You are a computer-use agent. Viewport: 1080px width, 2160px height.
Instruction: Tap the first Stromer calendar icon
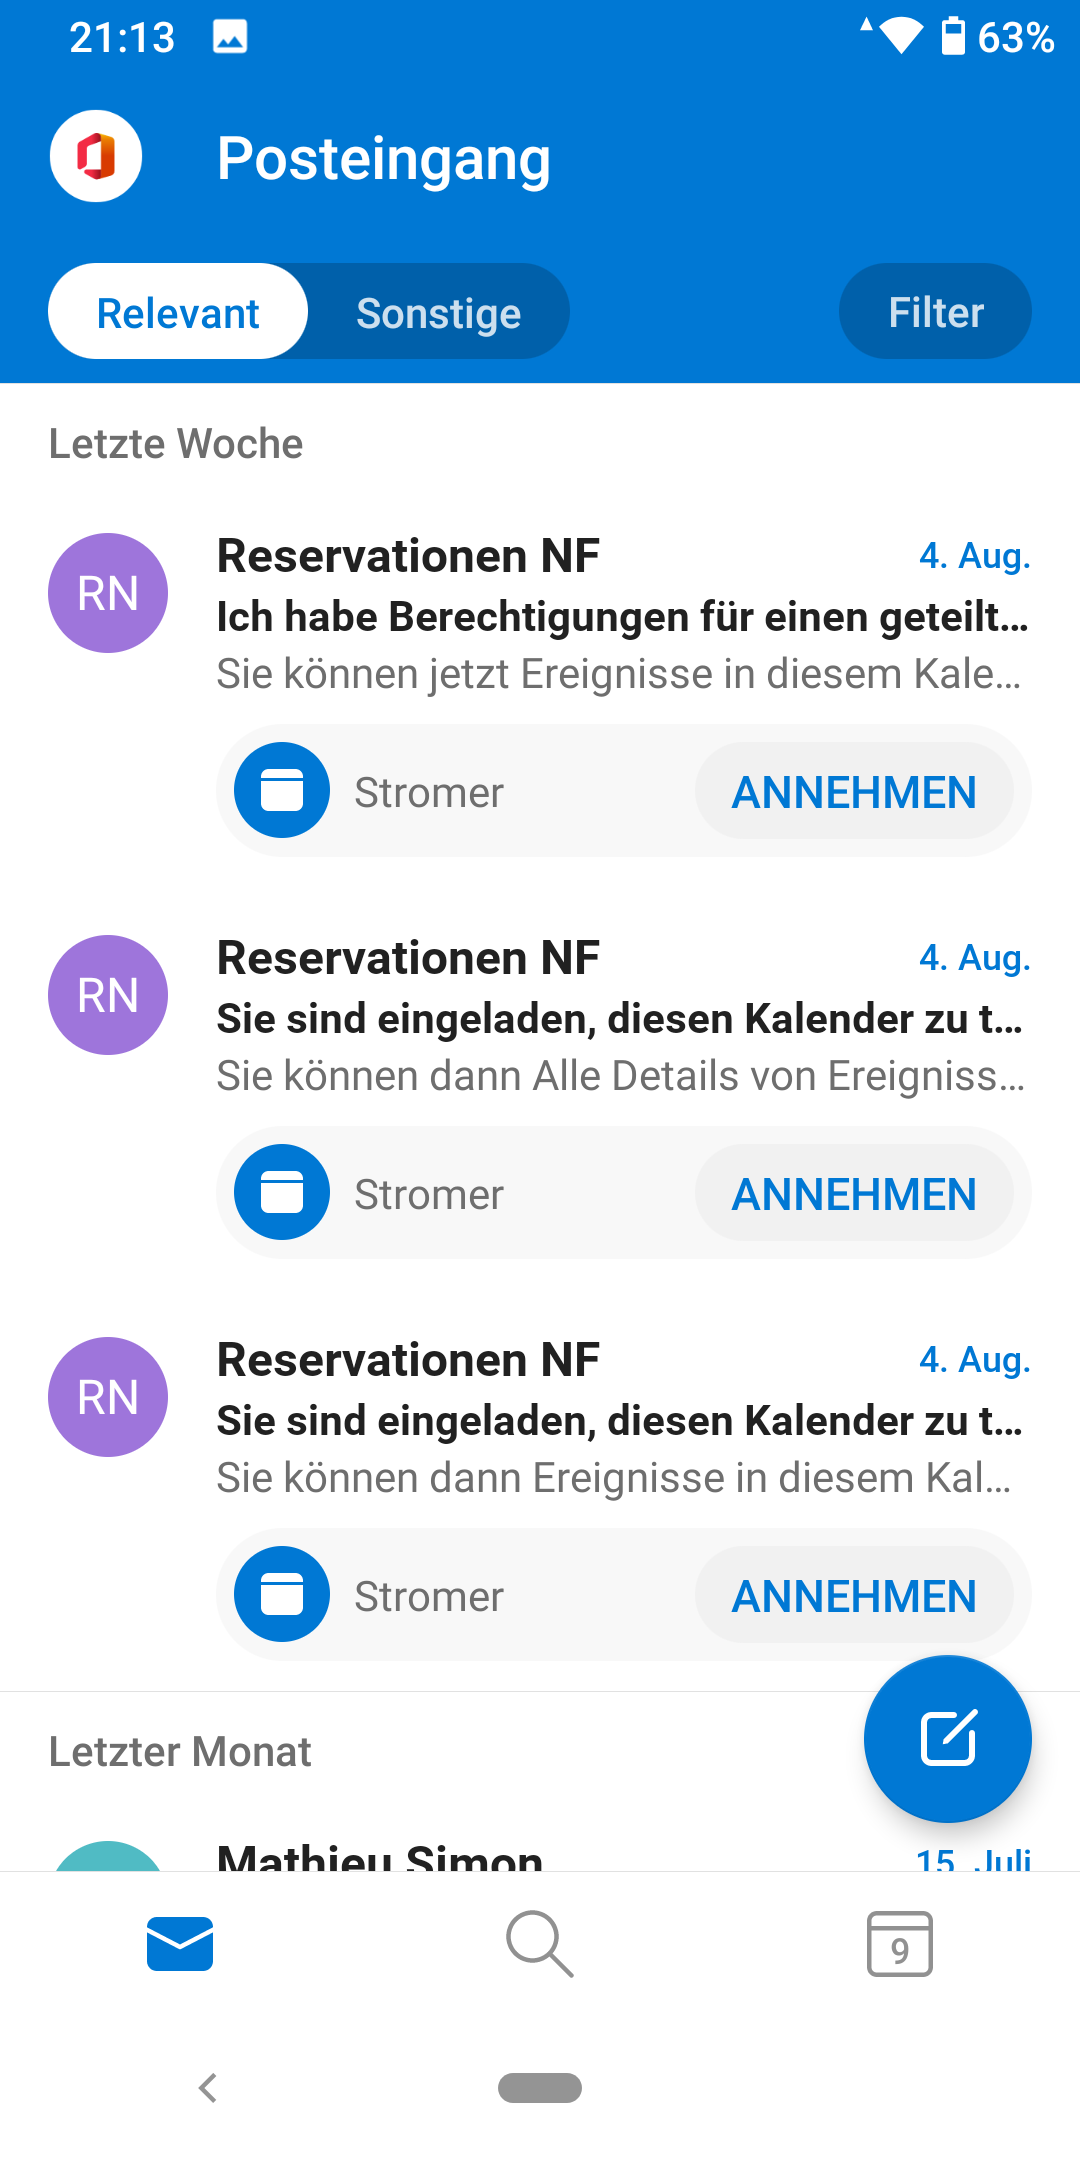282,790
